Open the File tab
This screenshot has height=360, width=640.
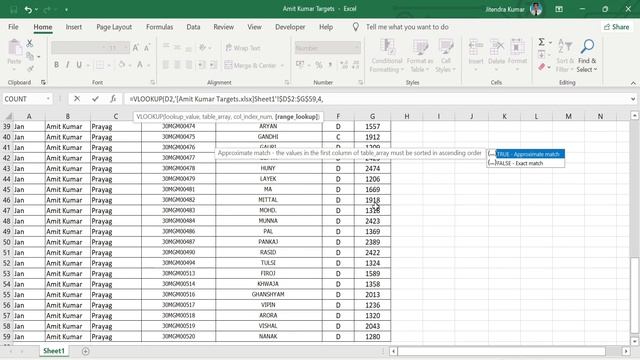coord(13,27)
